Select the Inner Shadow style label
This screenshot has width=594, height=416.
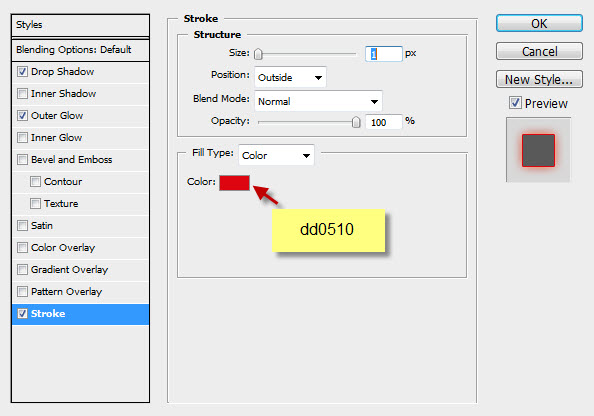click(x=63, y=93)
